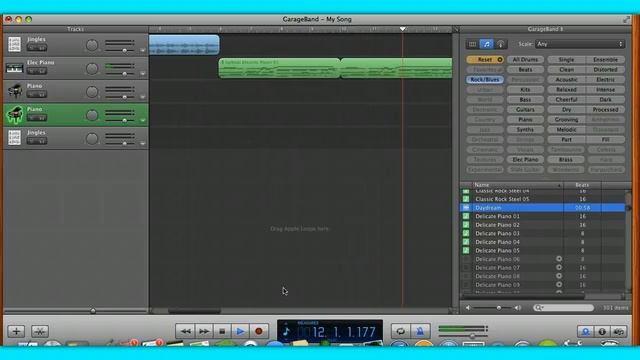Filter loops by Guitars keyword
Screen dimensions: 640x360
525,110
